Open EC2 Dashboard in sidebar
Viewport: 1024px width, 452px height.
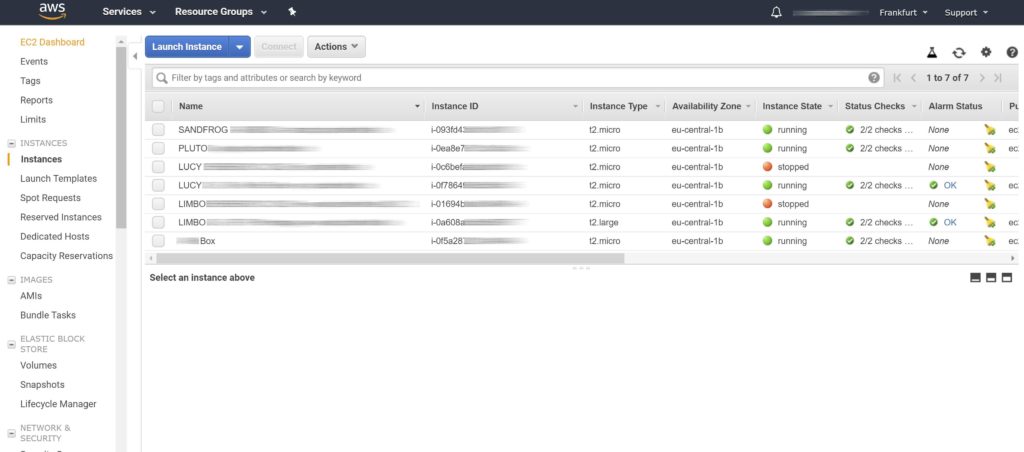pos(52,42)
